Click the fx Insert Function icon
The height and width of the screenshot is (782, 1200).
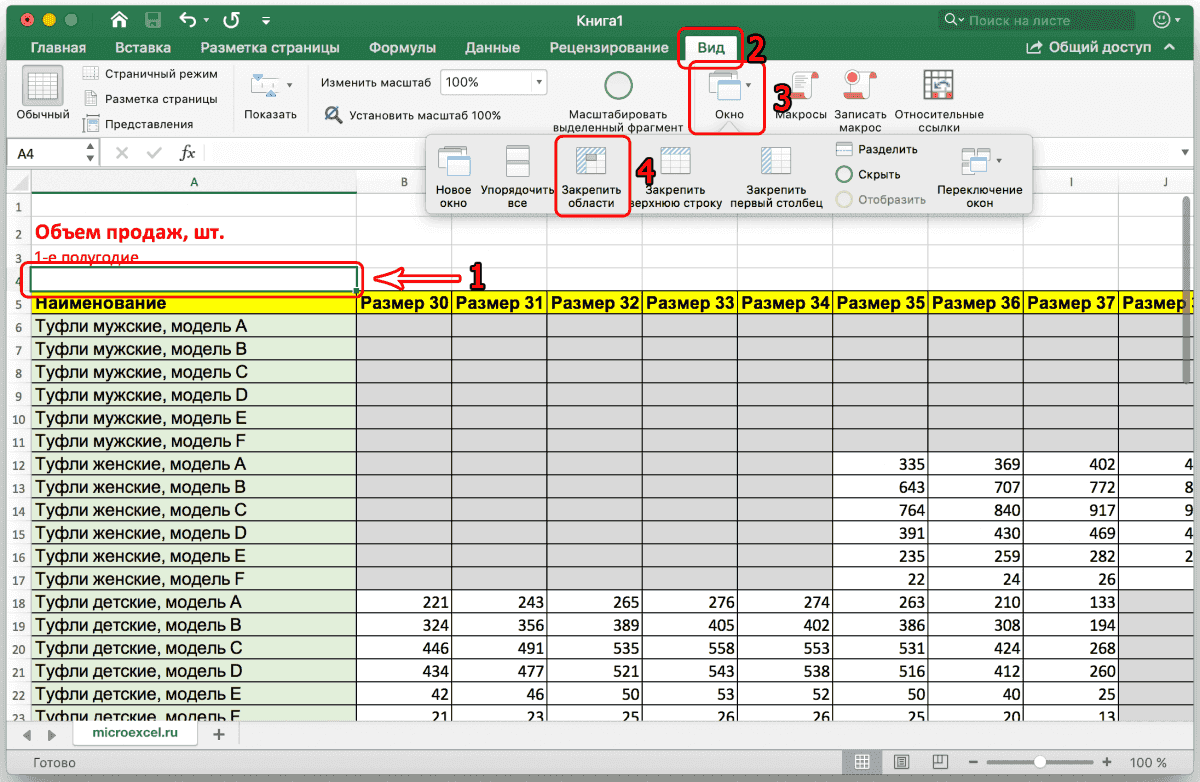[188, 152]
